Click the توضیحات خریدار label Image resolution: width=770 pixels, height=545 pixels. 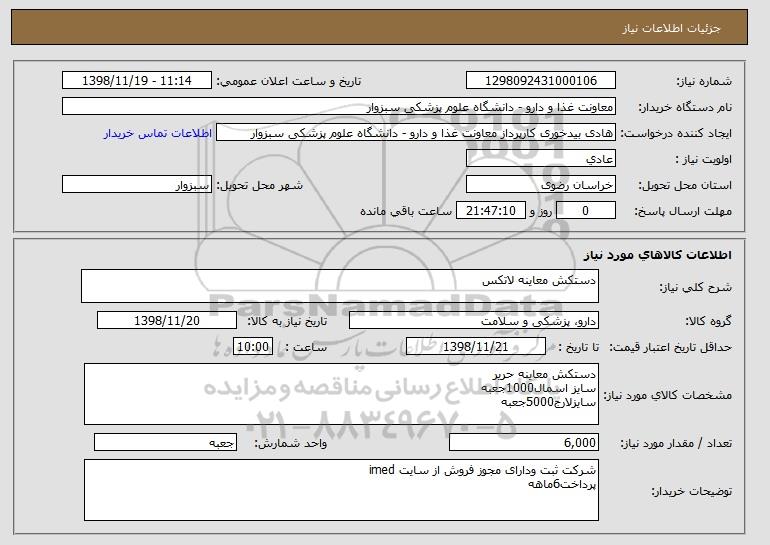click(x=691, y=491)
